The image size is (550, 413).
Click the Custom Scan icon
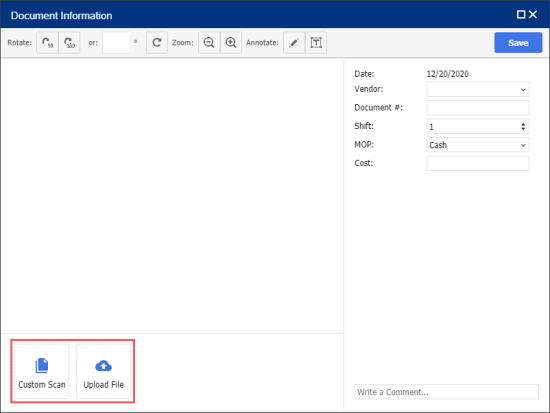42,366
